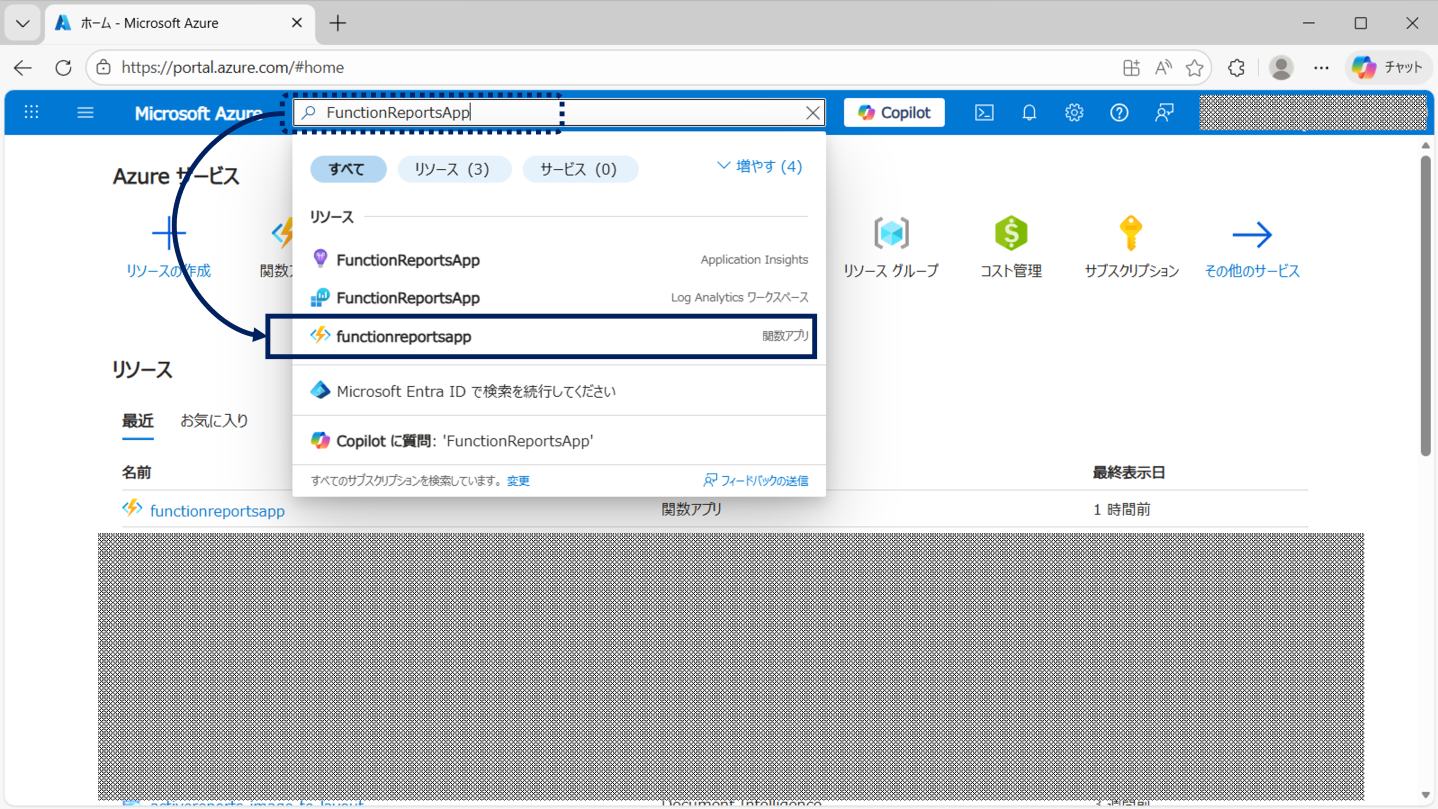This screenshot has height=809, width=1438.
Task: Click page vertical scrollbar thumb
Action: point(1426,306)
